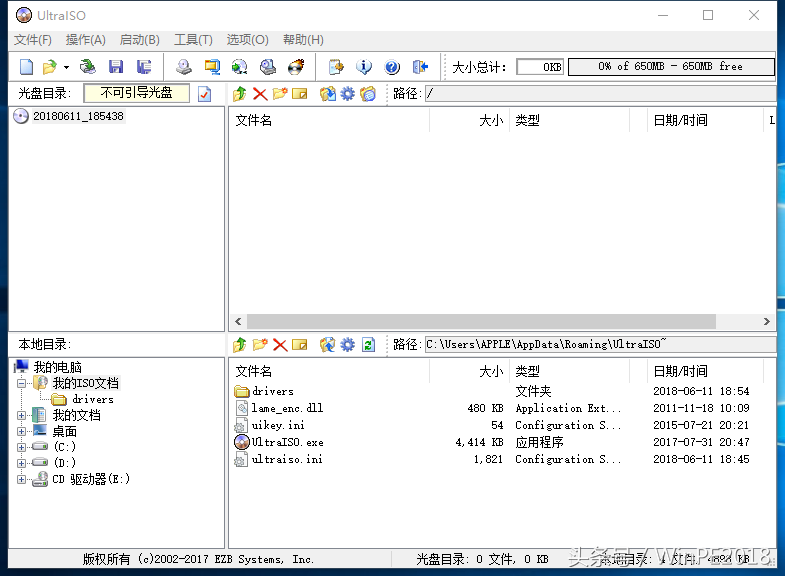
Task: Click the Burn CD/DVD image icon
Action: [x=296, y=67]
